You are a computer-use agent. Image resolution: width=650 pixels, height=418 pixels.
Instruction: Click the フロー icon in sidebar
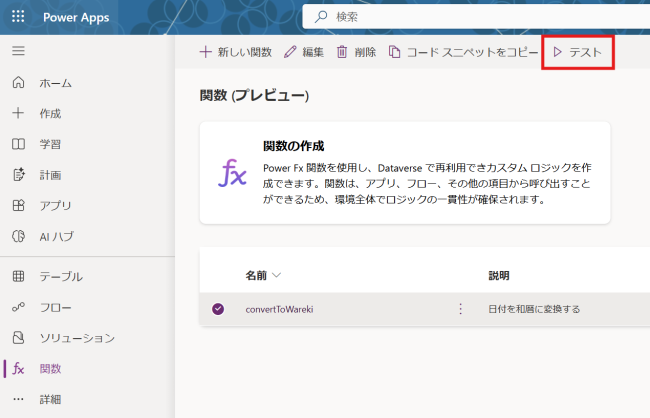(x=18, y=307)
